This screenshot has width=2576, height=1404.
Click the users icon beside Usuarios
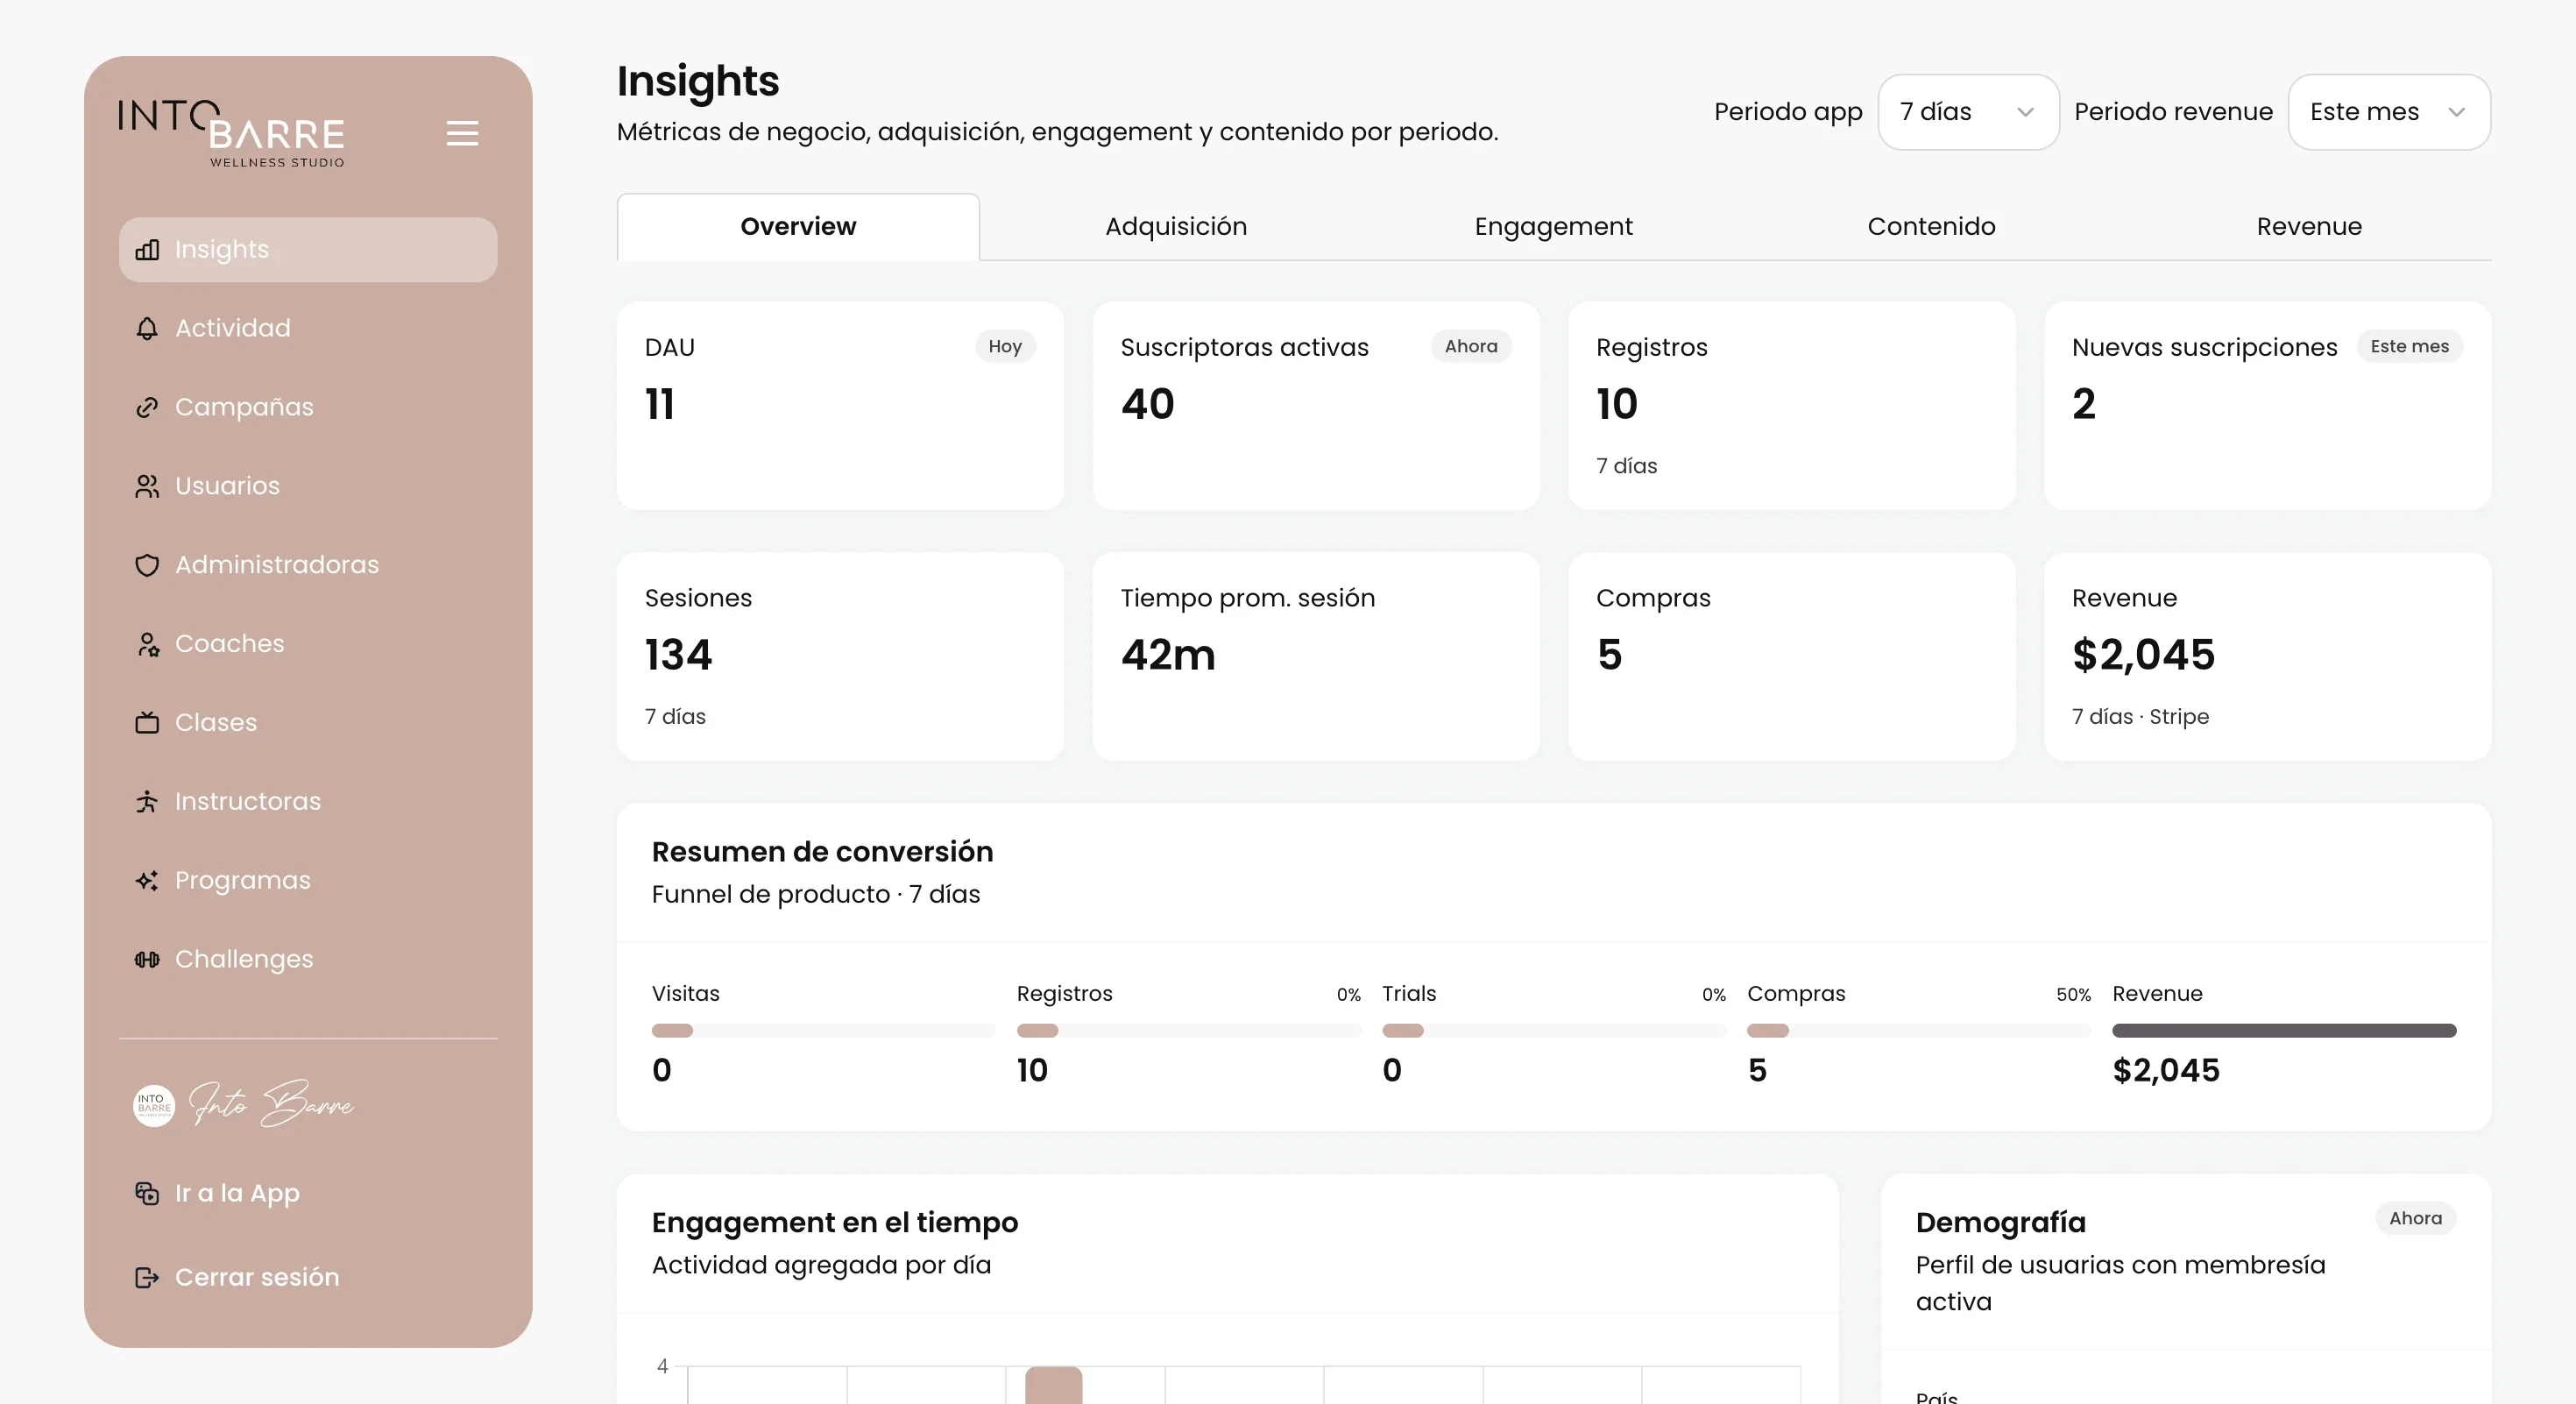point(147,486)
